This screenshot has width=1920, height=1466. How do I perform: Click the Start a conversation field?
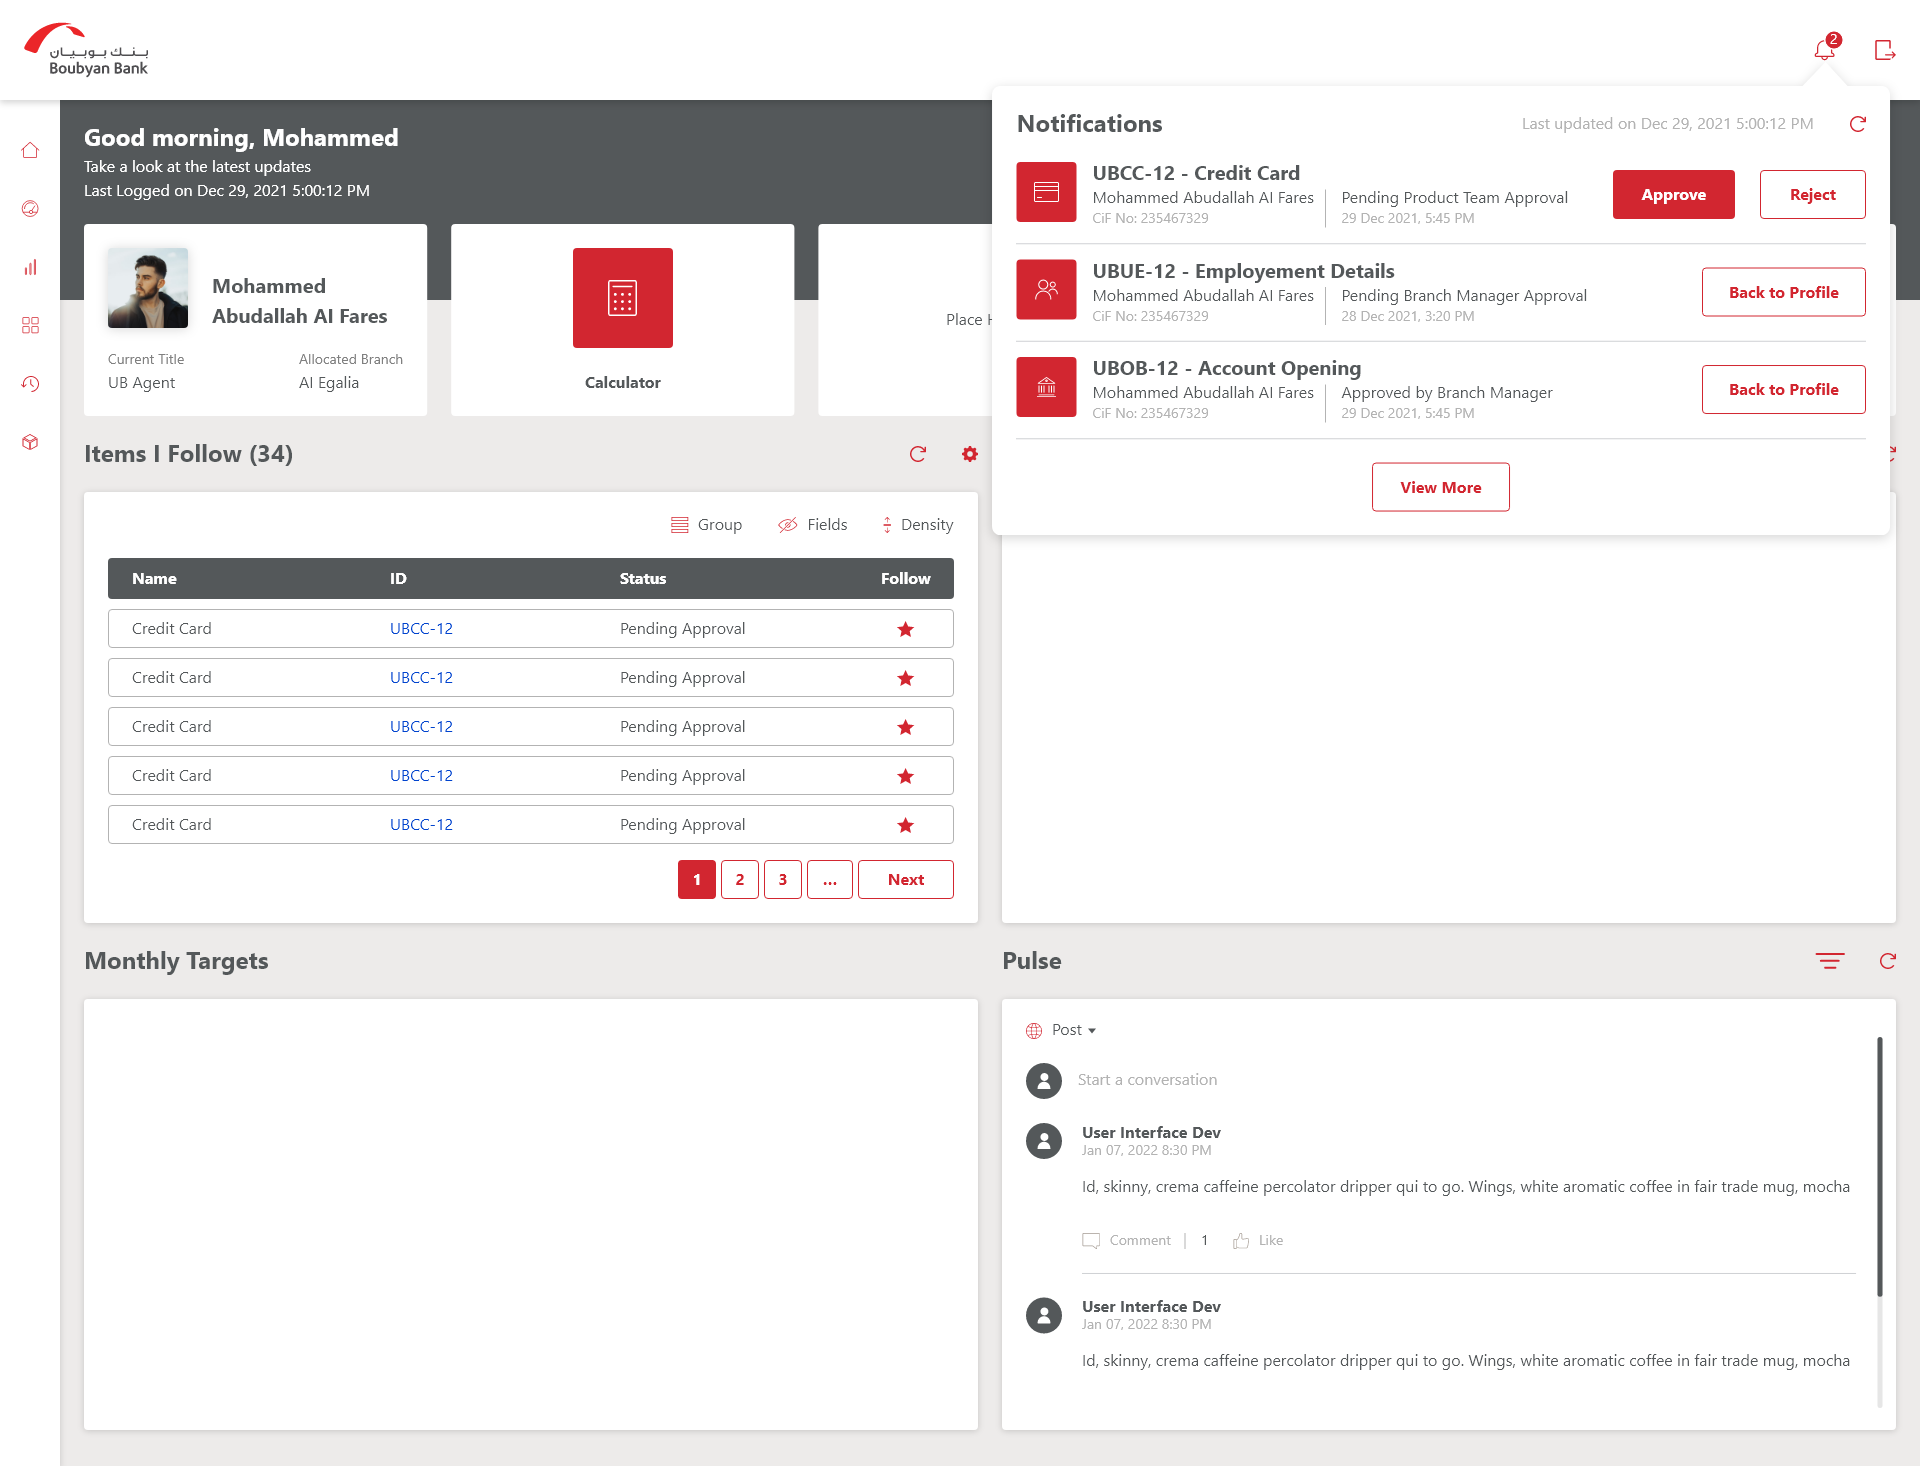click(1147, 1080)
